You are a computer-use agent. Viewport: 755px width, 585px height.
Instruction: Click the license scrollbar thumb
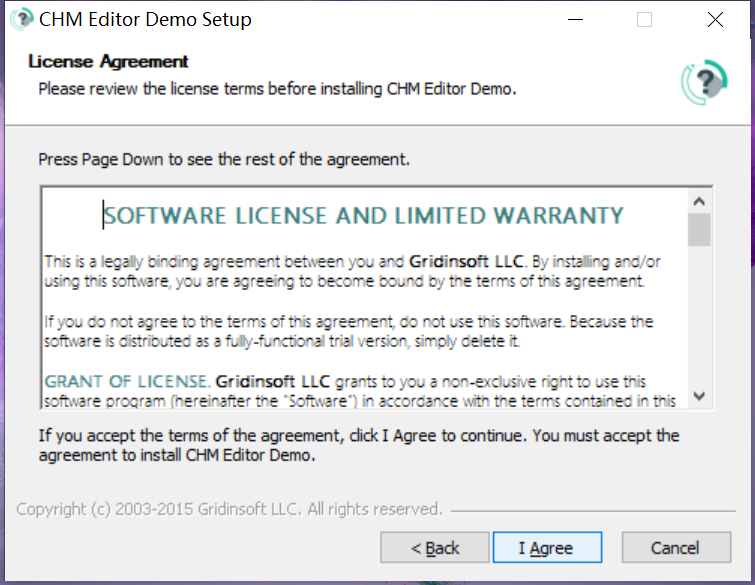click(699, 229)
